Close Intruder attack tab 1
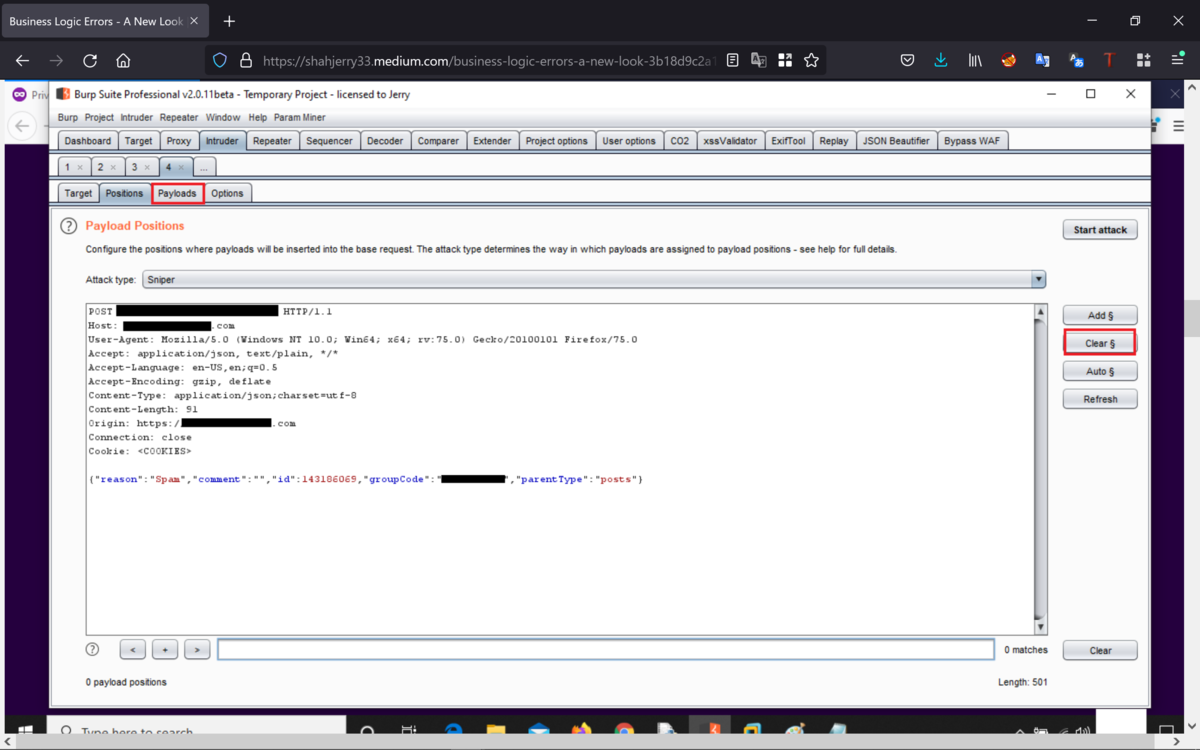The width and height of the screenshot is (1200, 750). click(80, 167)
